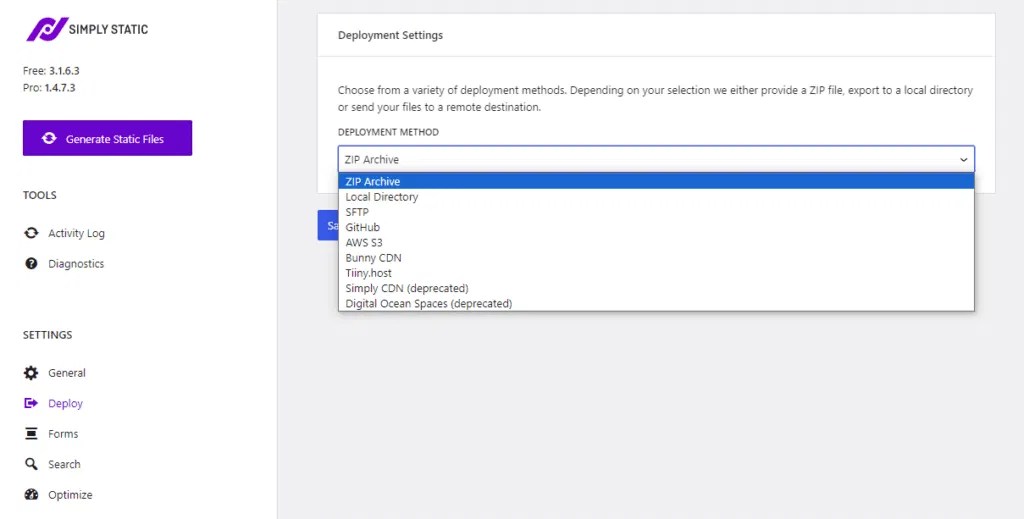
Task: Open Forms settings
Action: [63, 433]
